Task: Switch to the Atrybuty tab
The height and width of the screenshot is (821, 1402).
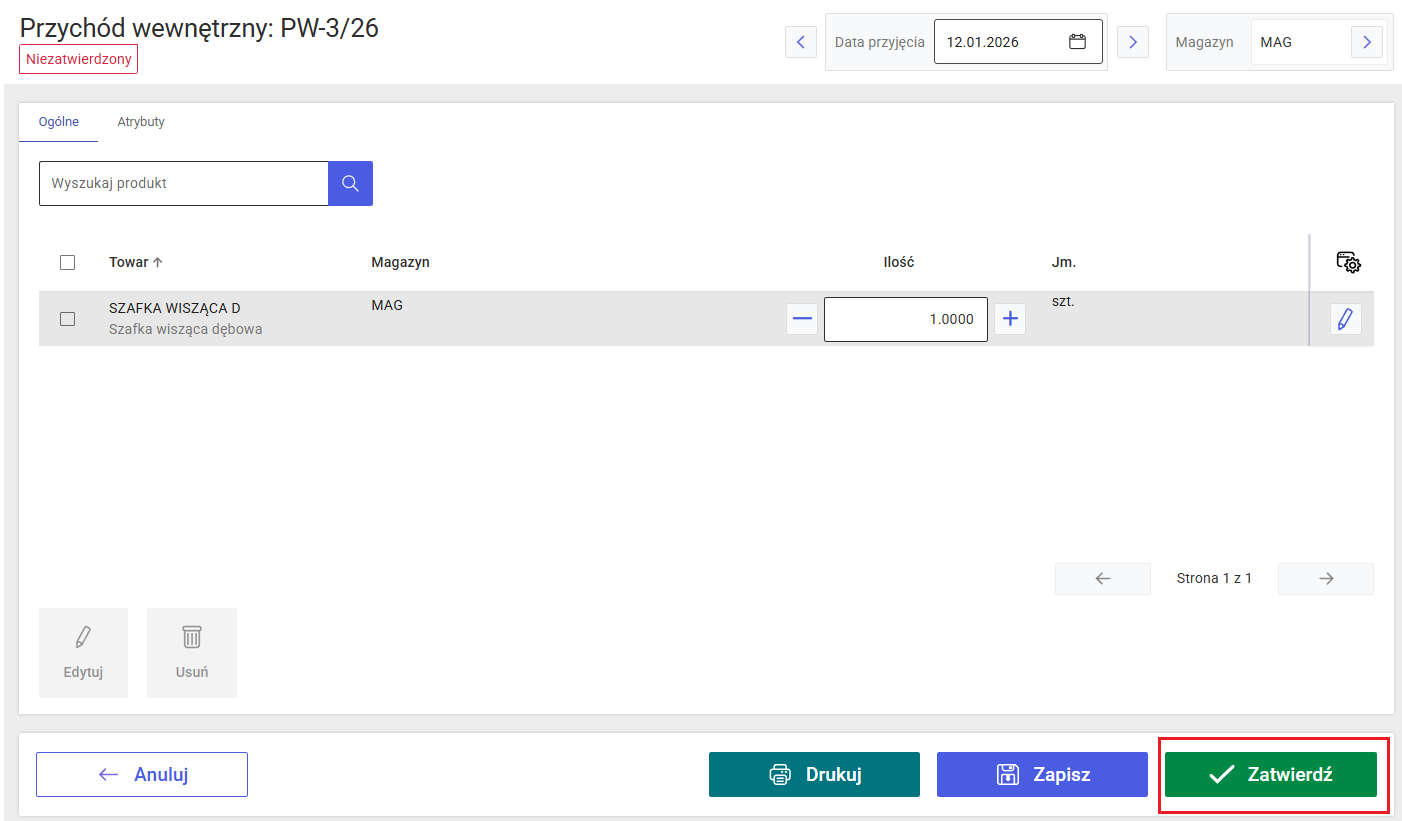Action: [x=141, y=122]
